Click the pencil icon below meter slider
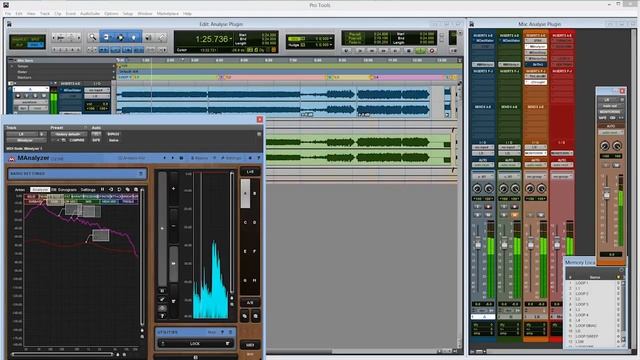This screenshot has height=360, width=640. coord(162,299)
